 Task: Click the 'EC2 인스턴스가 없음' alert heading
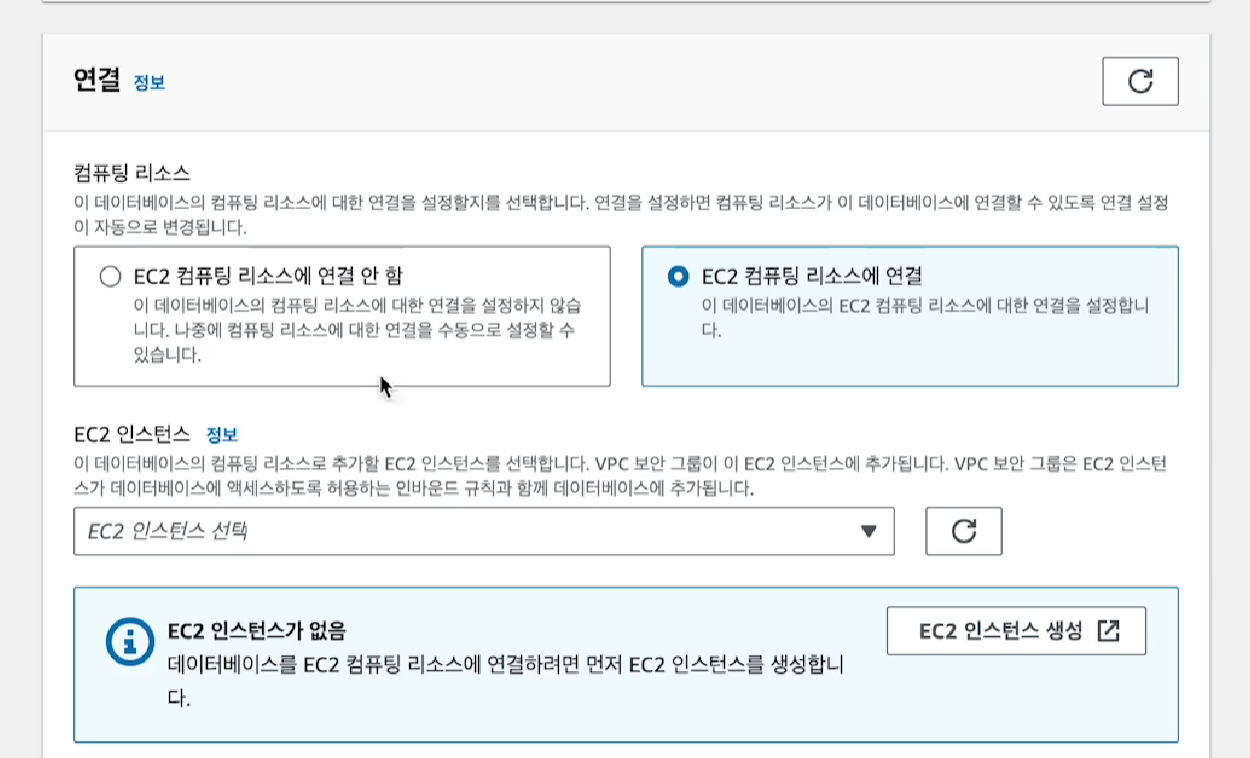257,631
